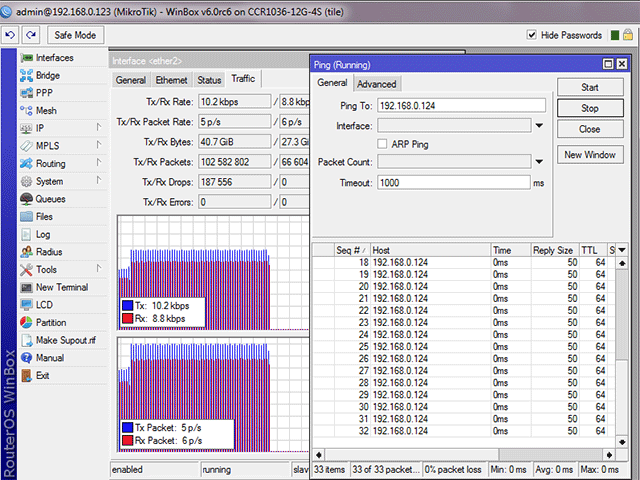The height and width of the screenshot is (480, 640).
Task: Click the Host column header
Action: coord(430,250)
